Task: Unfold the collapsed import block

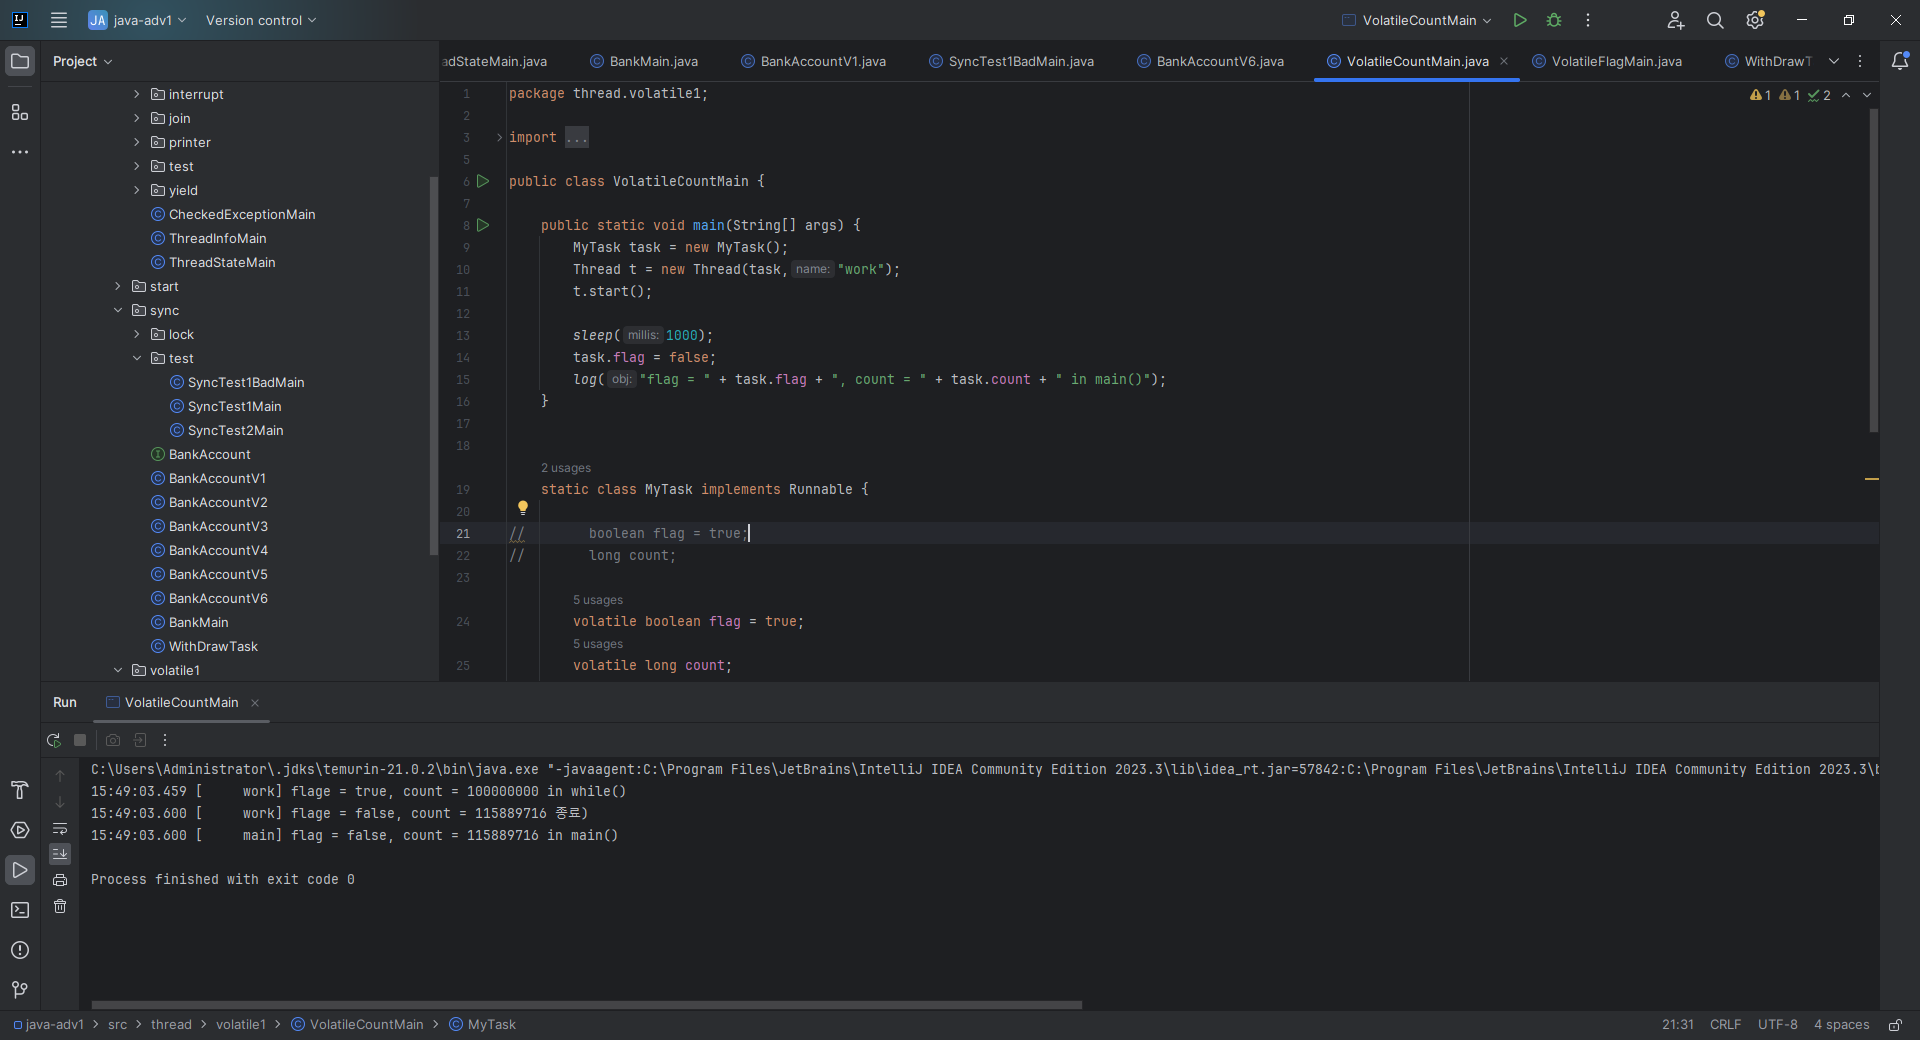Action: tap(499, 138)
